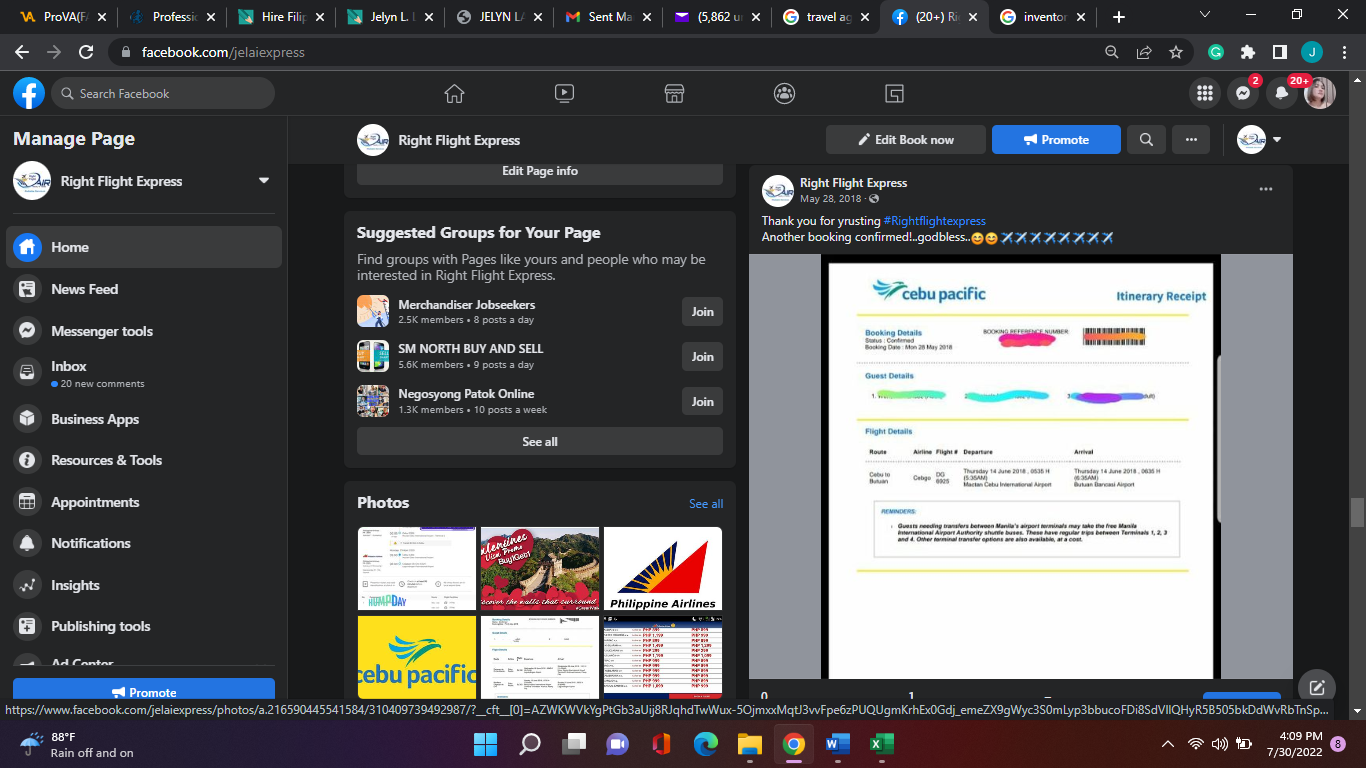Click Edit Book now button
This screenshot has height=768, width=1366.
tap(906, 140)
